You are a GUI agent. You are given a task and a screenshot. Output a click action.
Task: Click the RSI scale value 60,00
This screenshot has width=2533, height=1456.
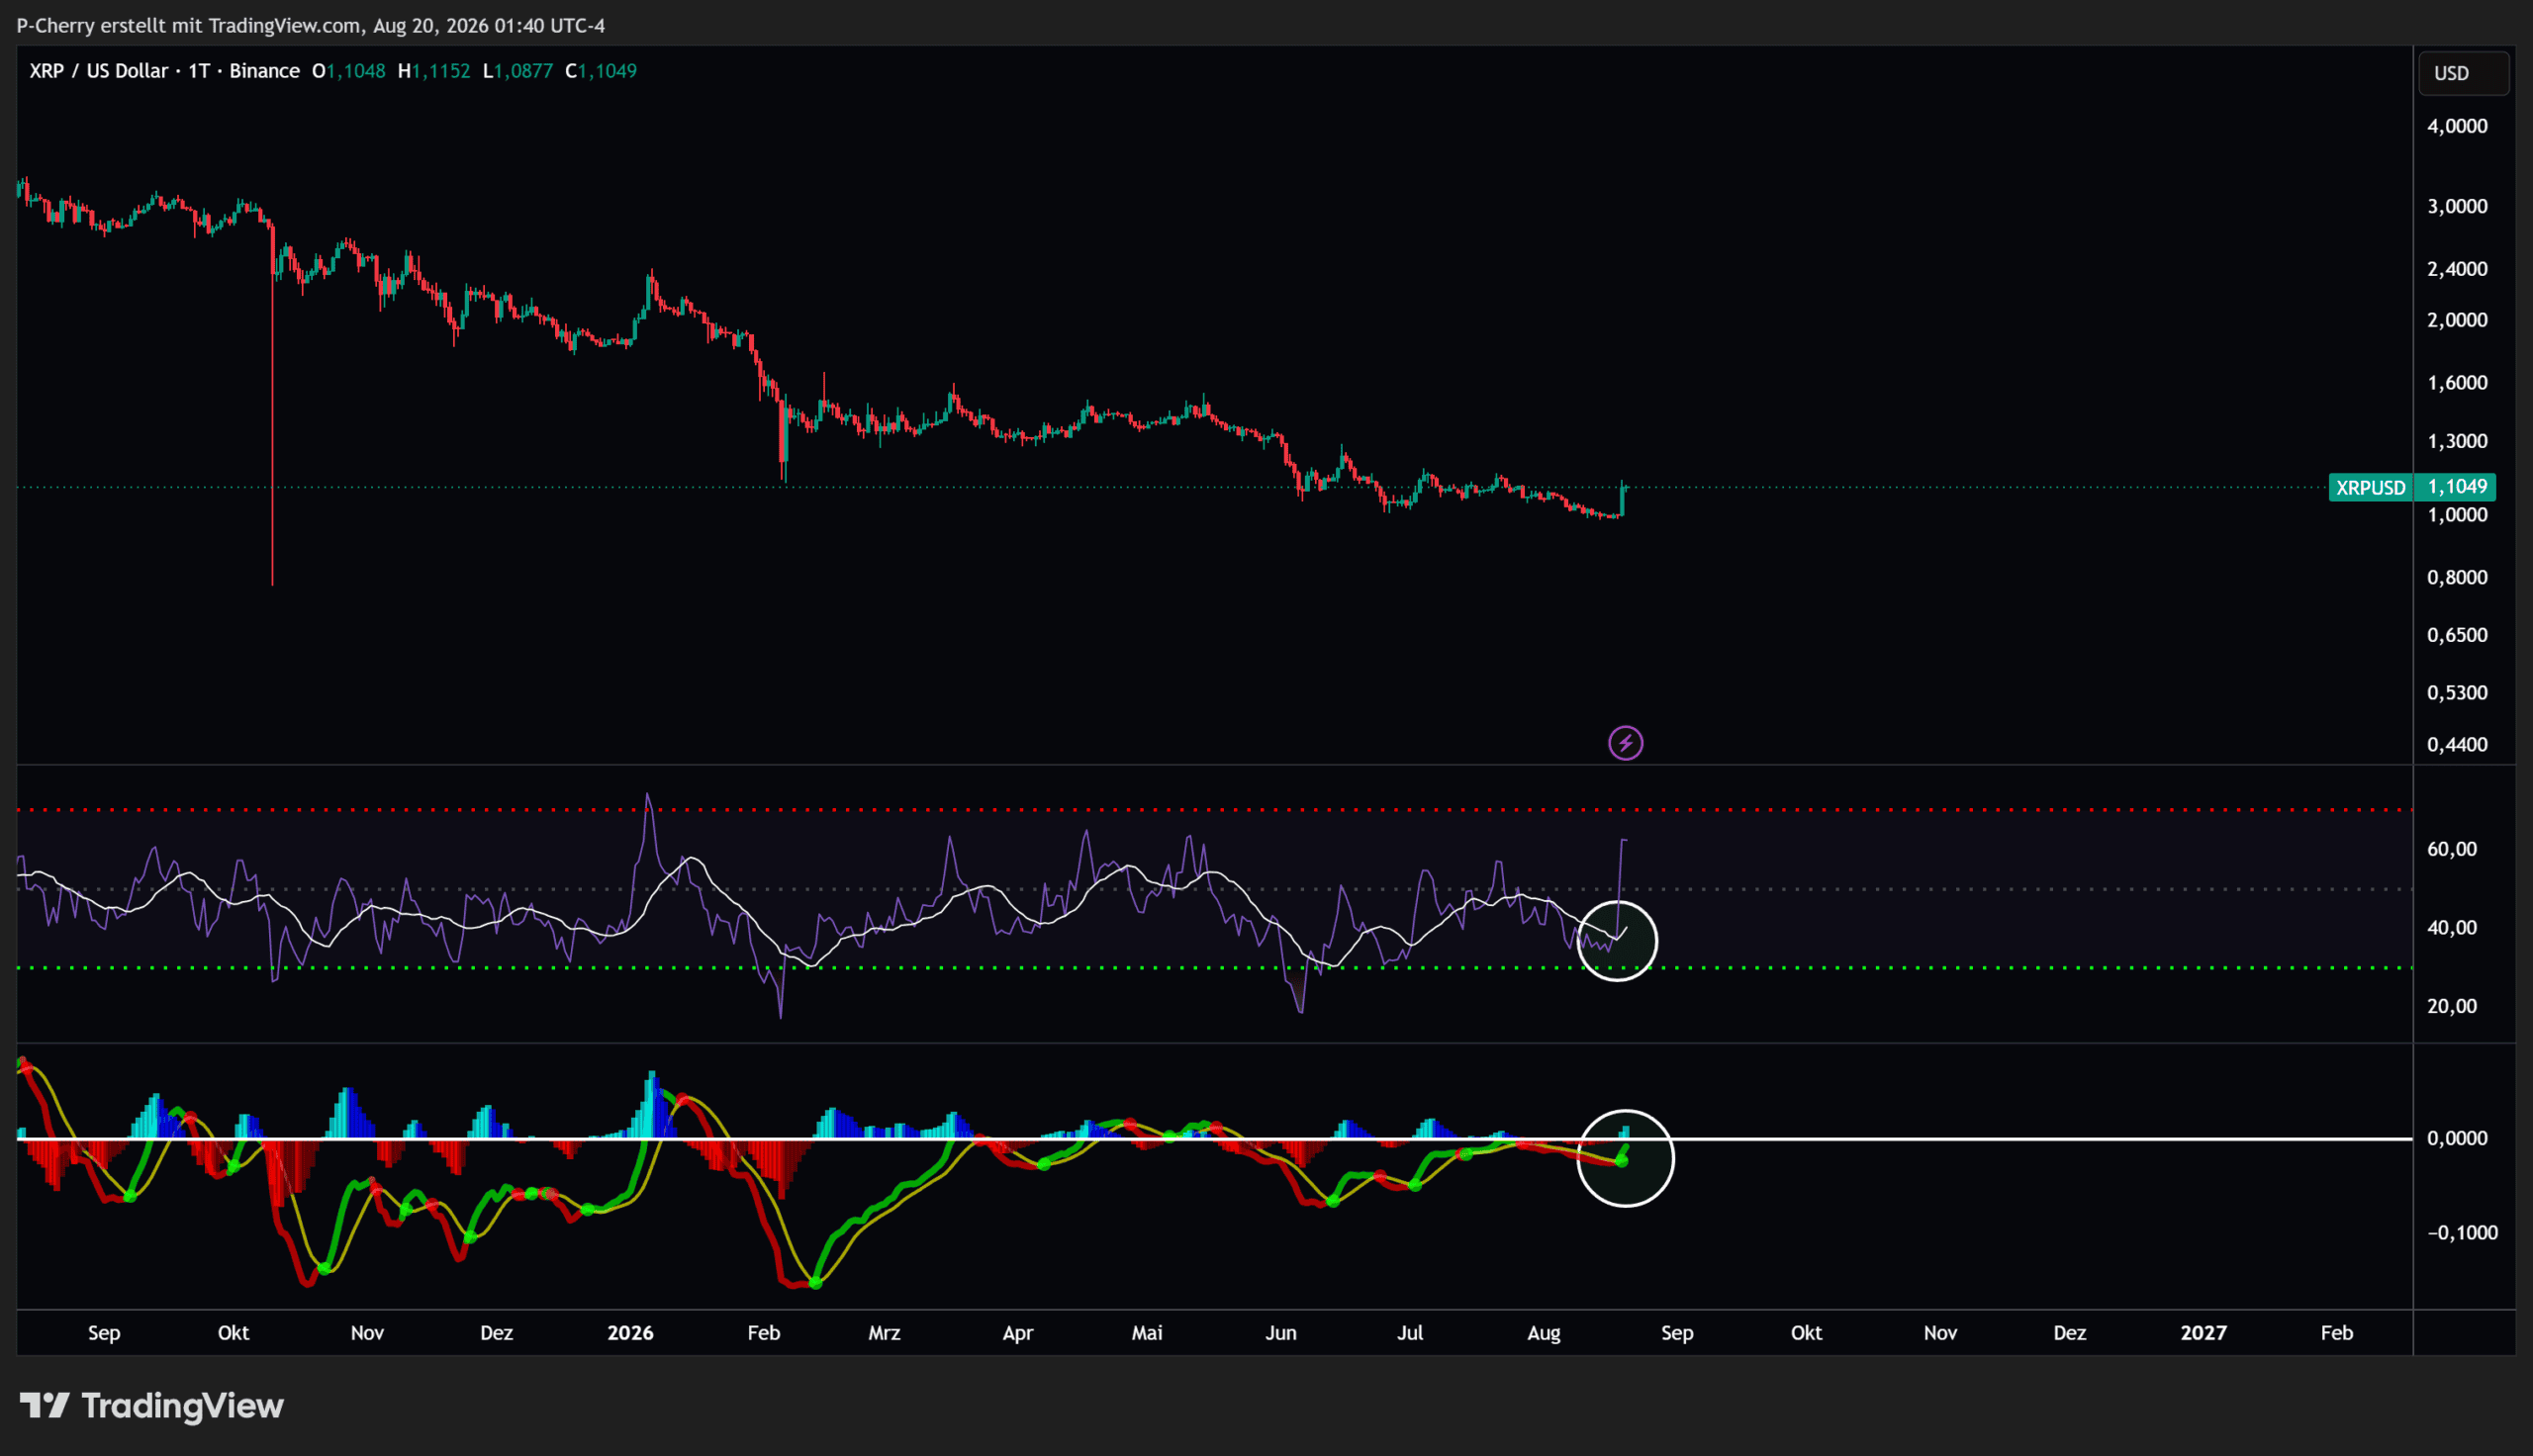click(2452, 849)
